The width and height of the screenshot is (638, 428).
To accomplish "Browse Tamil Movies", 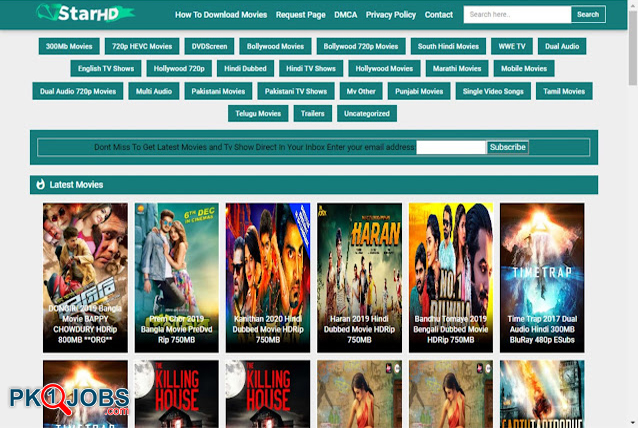I will (564, 91).
